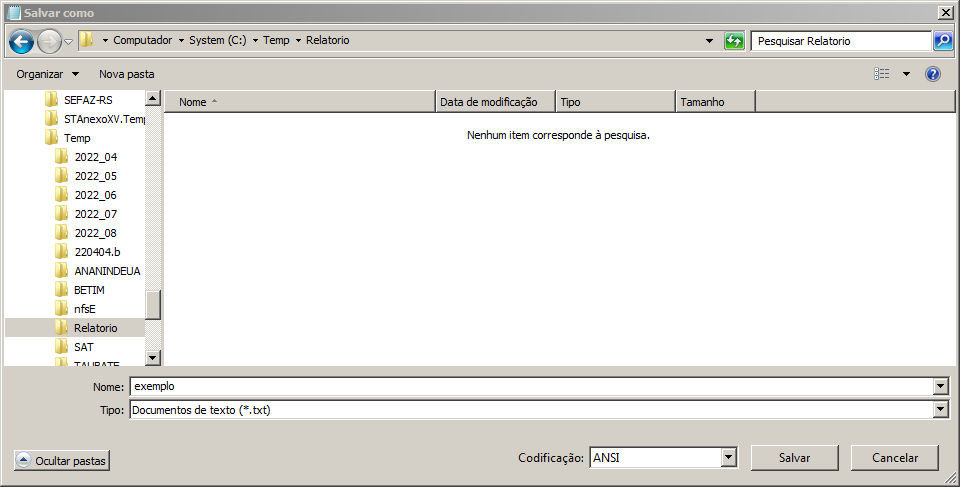960x487 pixels.
Task: Click the Notepad icon in title bar
Action: 13,12
